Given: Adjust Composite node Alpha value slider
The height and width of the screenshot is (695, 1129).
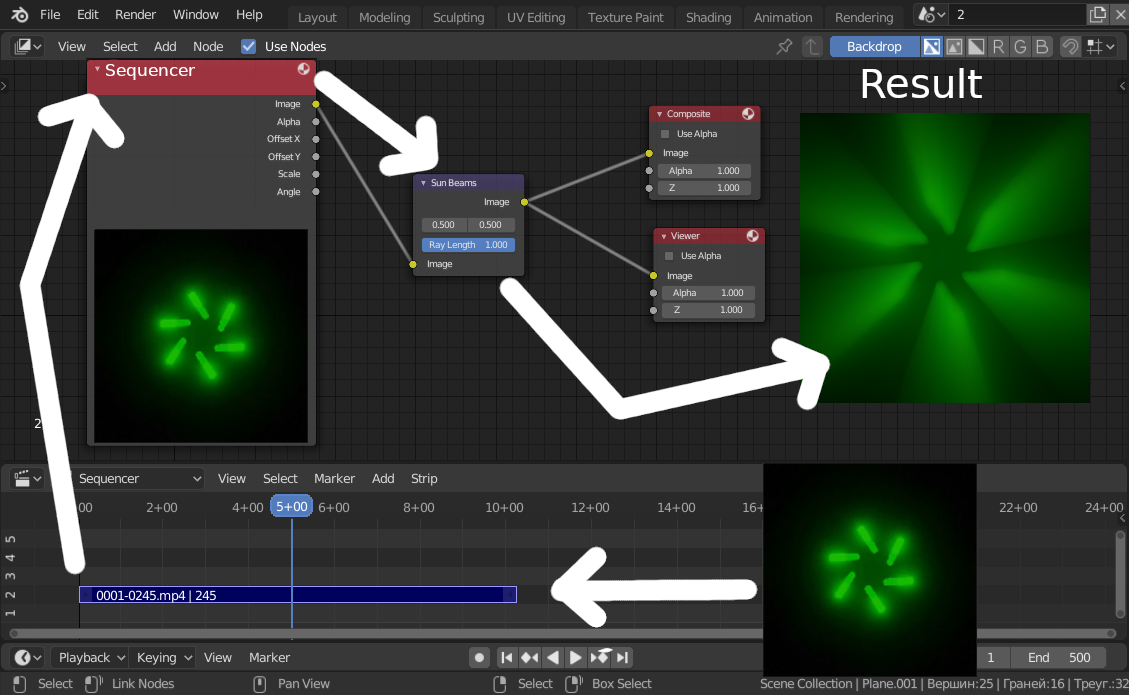Looking at the screenshot, I should point(704,171).
